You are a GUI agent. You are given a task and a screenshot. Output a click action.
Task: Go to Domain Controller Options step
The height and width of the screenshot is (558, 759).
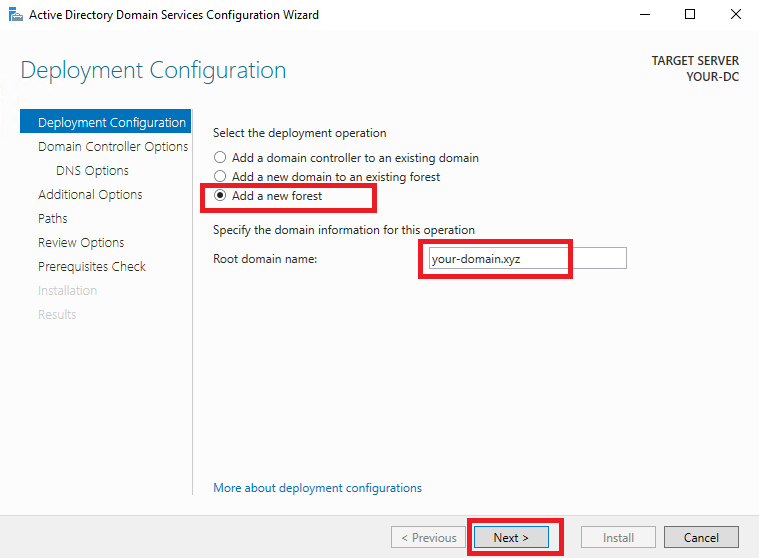113,146
